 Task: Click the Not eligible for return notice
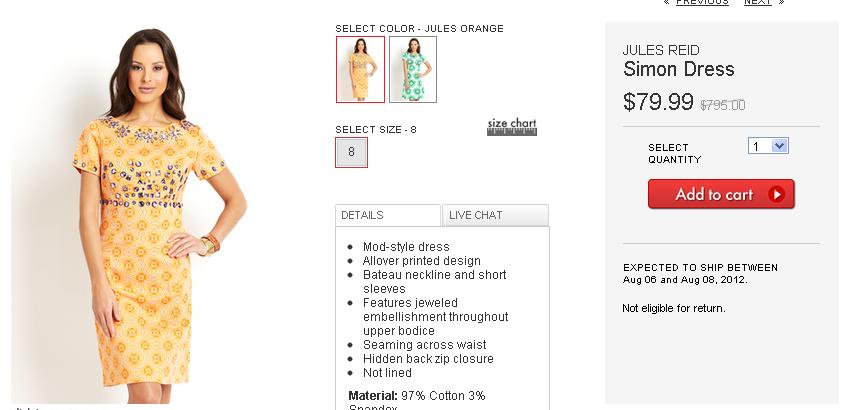pyautogui.click(x=673, y=308)
